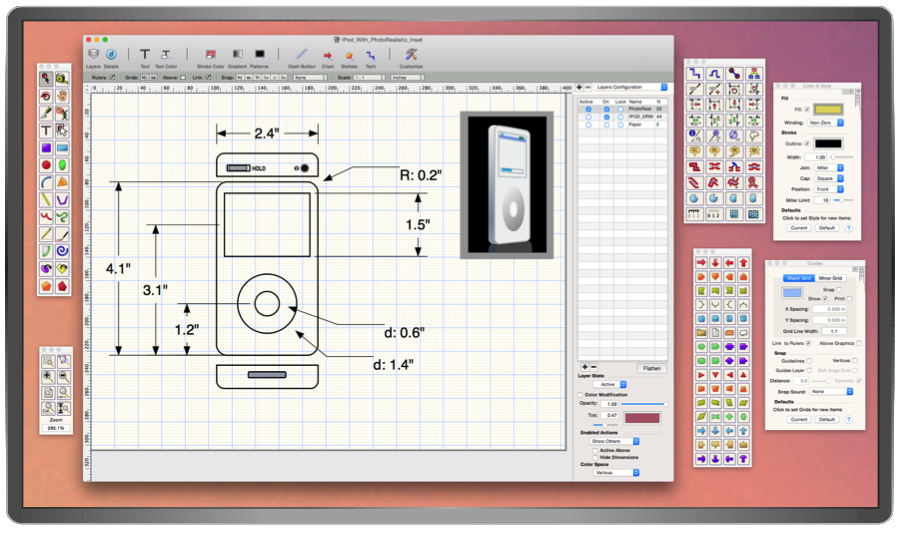Select the red up-arrow shape in arrows palette
The width and height of the screenshot is (900, 550).
click(743, 262)
